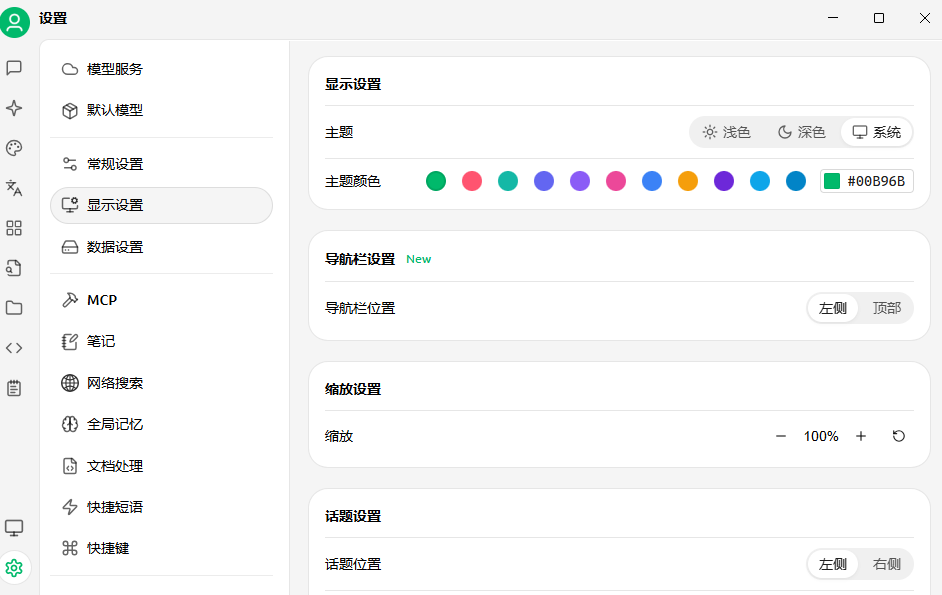
Task: Maximize the settings window
Action: [879, 18]
